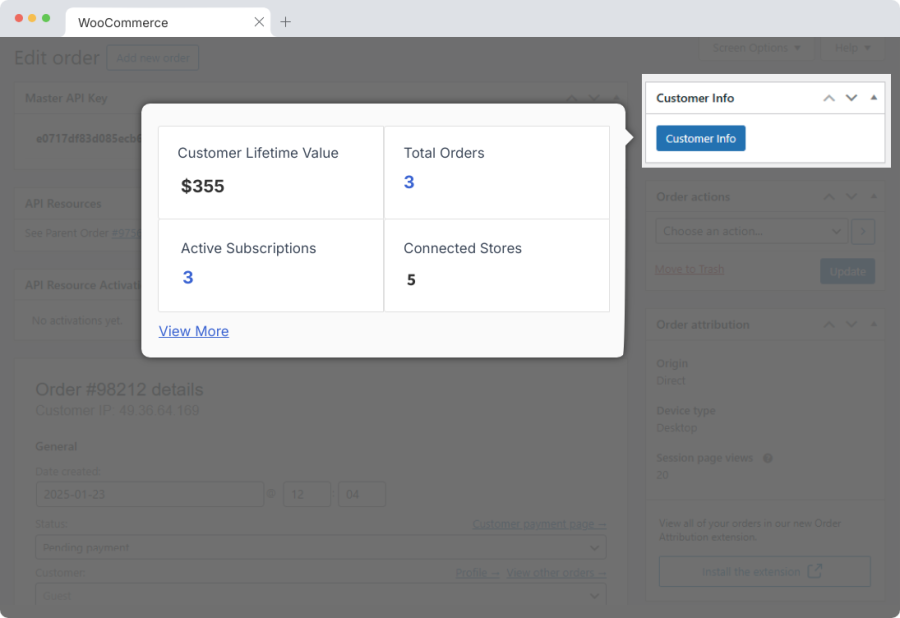Open View More link in popup
The width and height of the screenshot is (900, 618).
(194, 331)
